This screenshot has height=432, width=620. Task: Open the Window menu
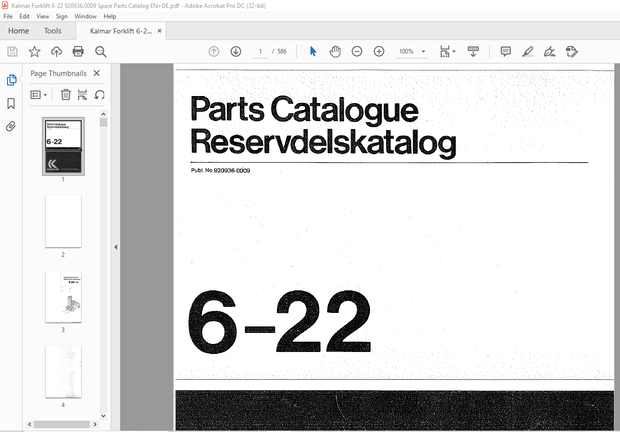pyautogui.click(x=85, y=16)
